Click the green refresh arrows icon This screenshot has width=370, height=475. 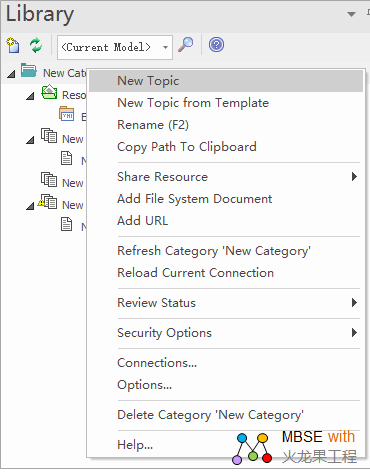[x=36, y=45]
